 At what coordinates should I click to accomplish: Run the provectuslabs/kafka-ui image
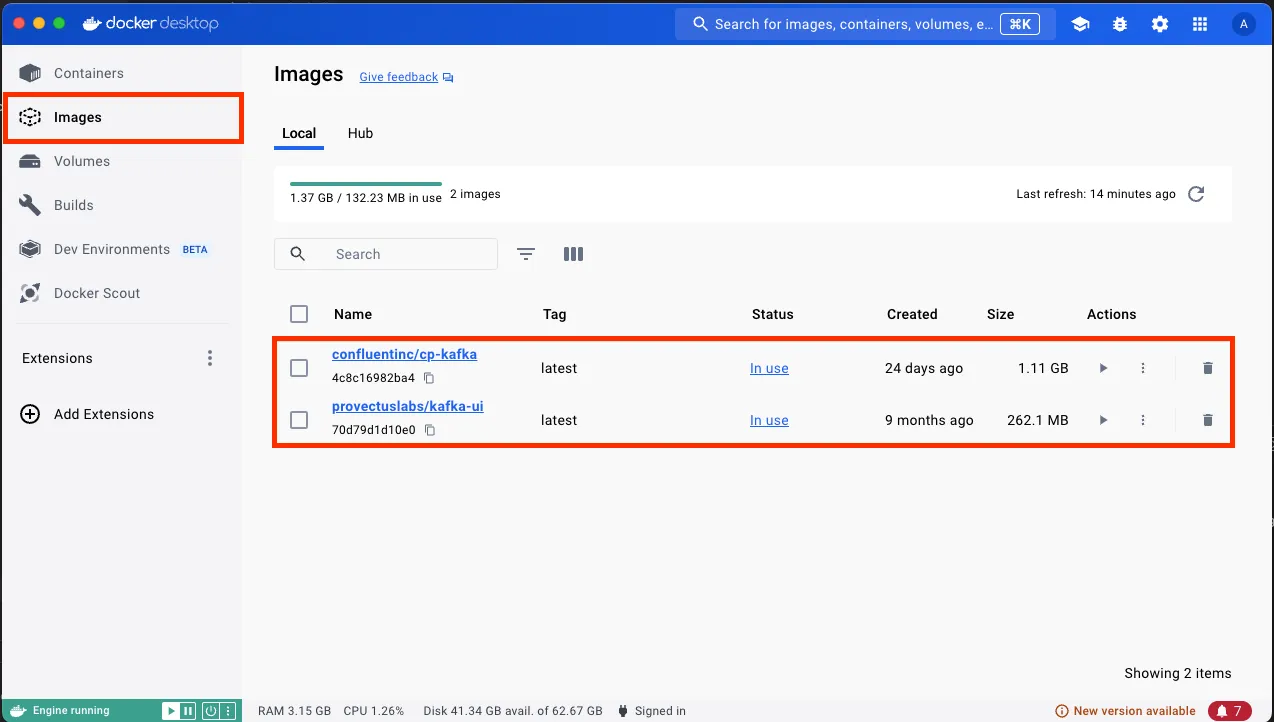point(1103,420)
